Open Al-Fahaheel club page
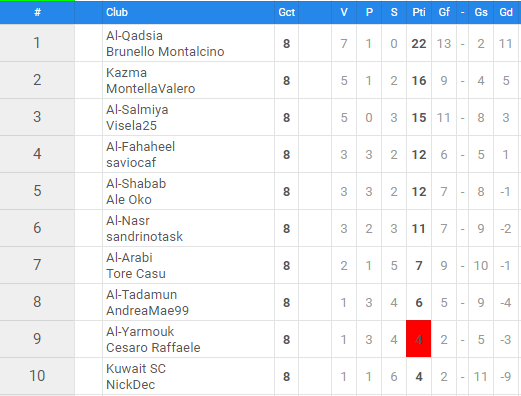 [140, 147]
